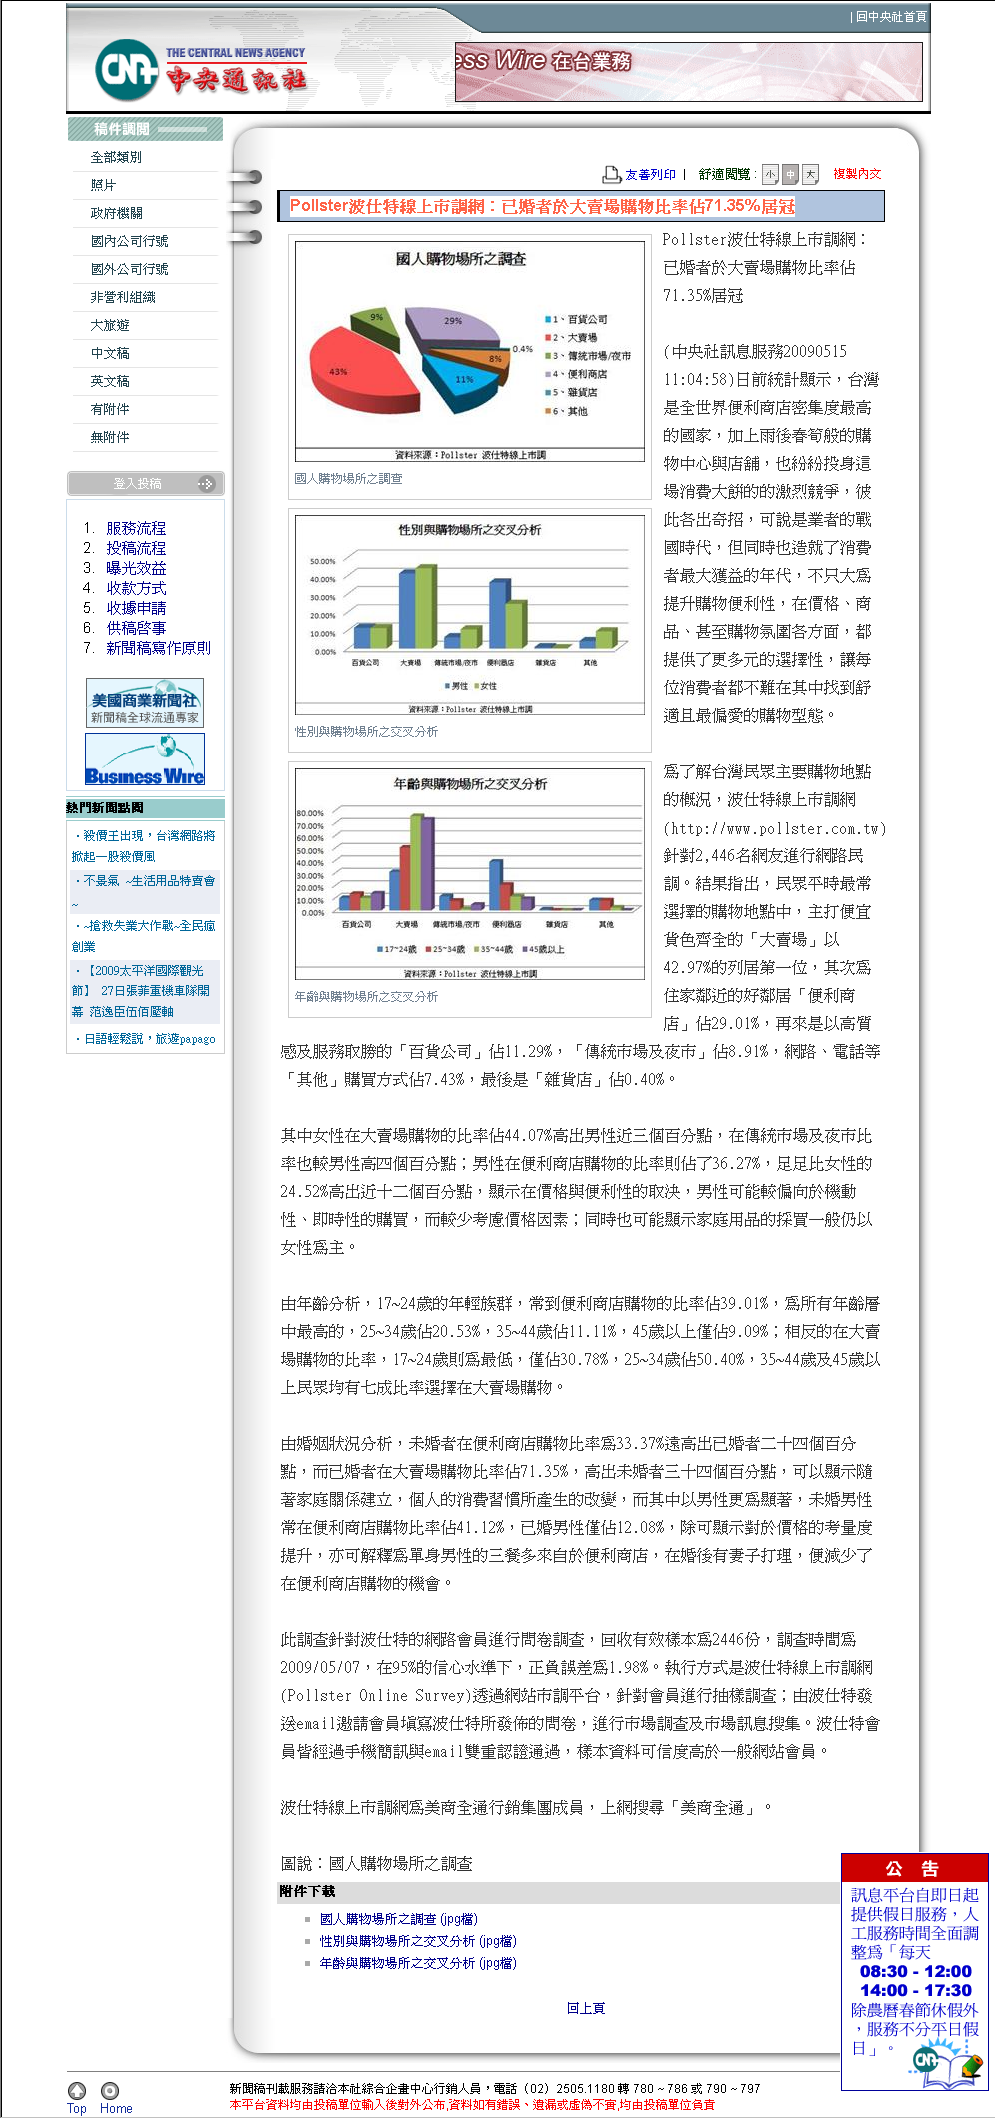Select 英文稿 category
This screenshot has height=2118, width=995.
coord(110,381)
